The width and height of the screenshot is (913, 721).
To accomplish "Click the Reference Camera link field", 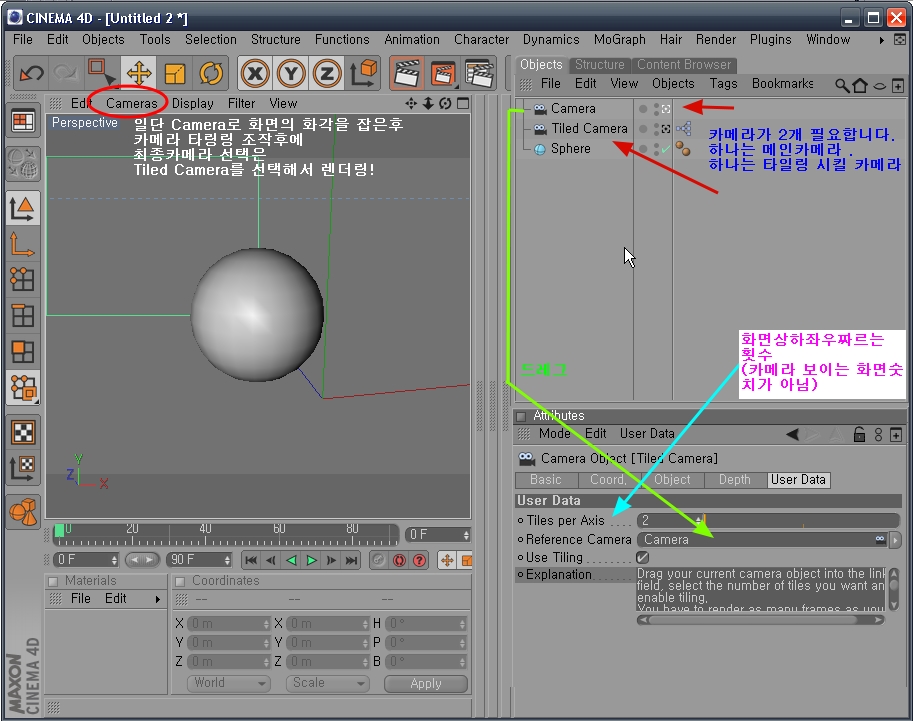I will [x=762, y=540].
